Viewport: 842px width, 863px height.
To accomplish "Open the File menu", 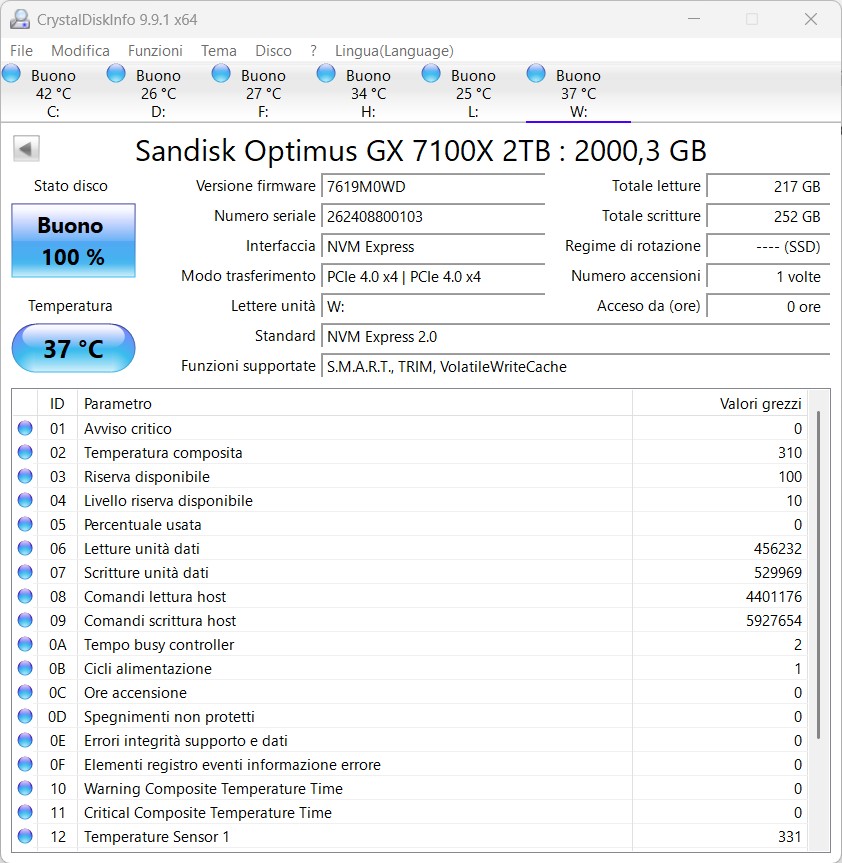I will click(21, 51).
